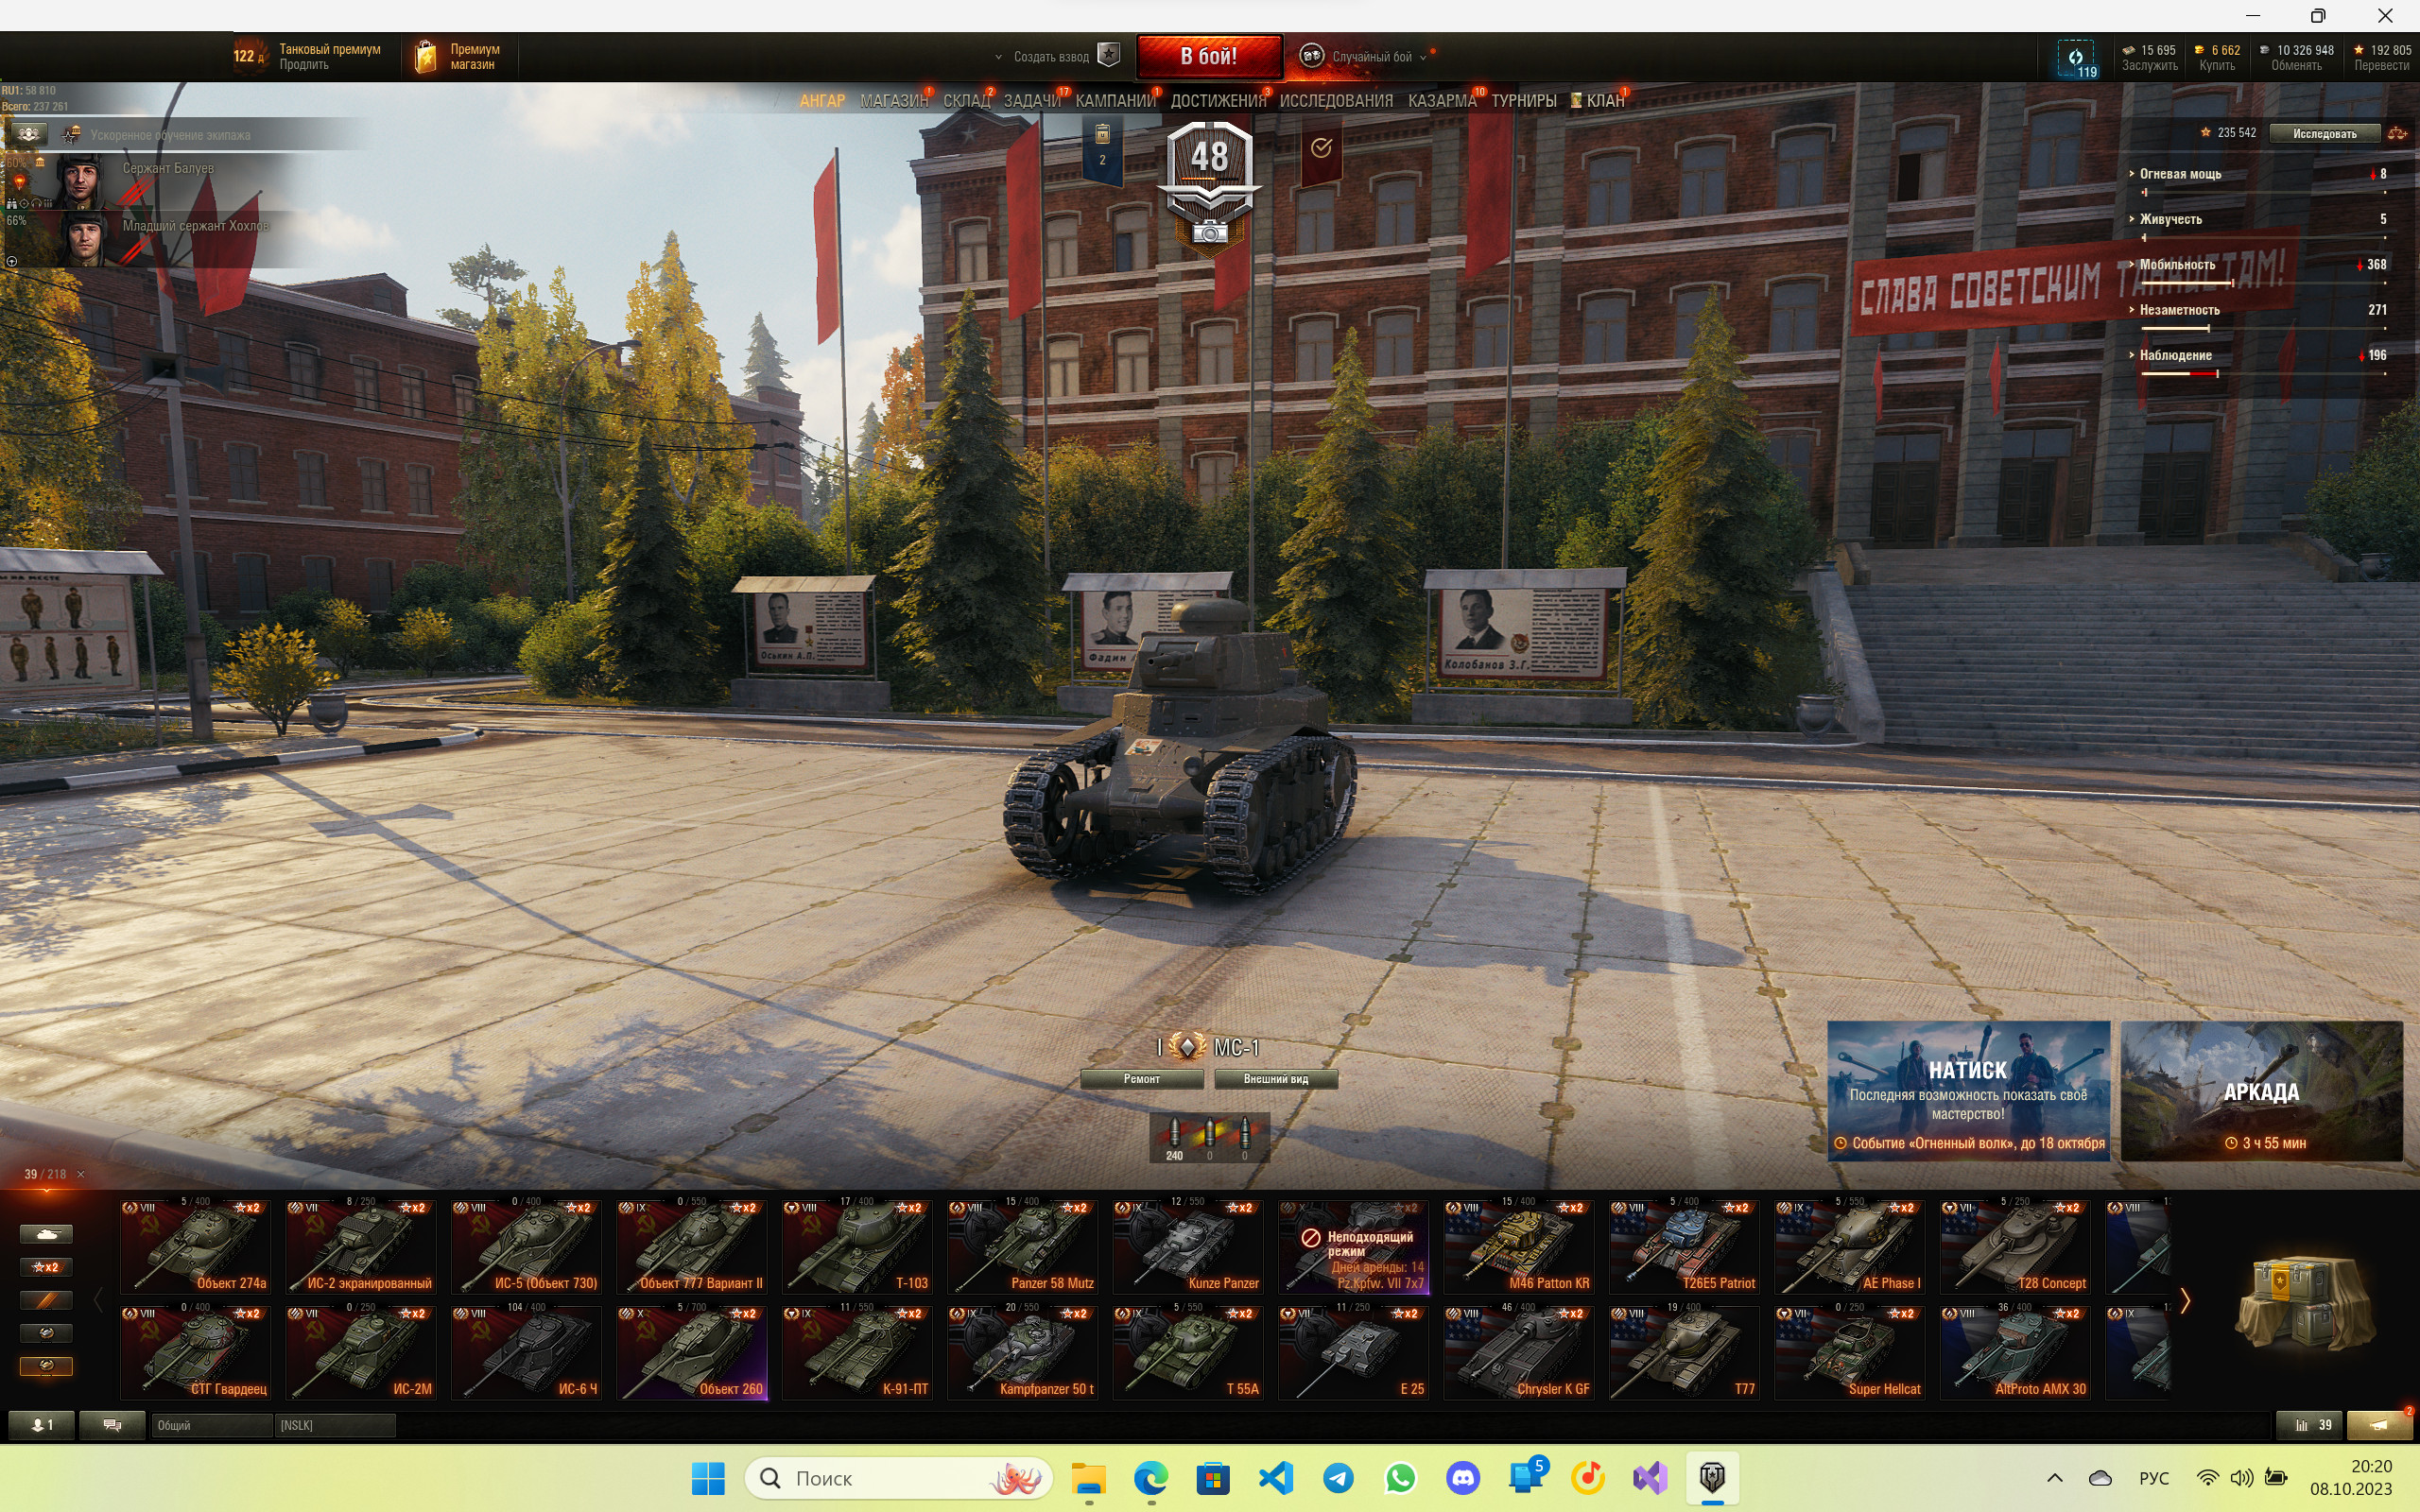Screen dimensions: 2420x1512
Task: Toggle the unselected elite badge carousel filter
Action: click(x=46, y=1333)
